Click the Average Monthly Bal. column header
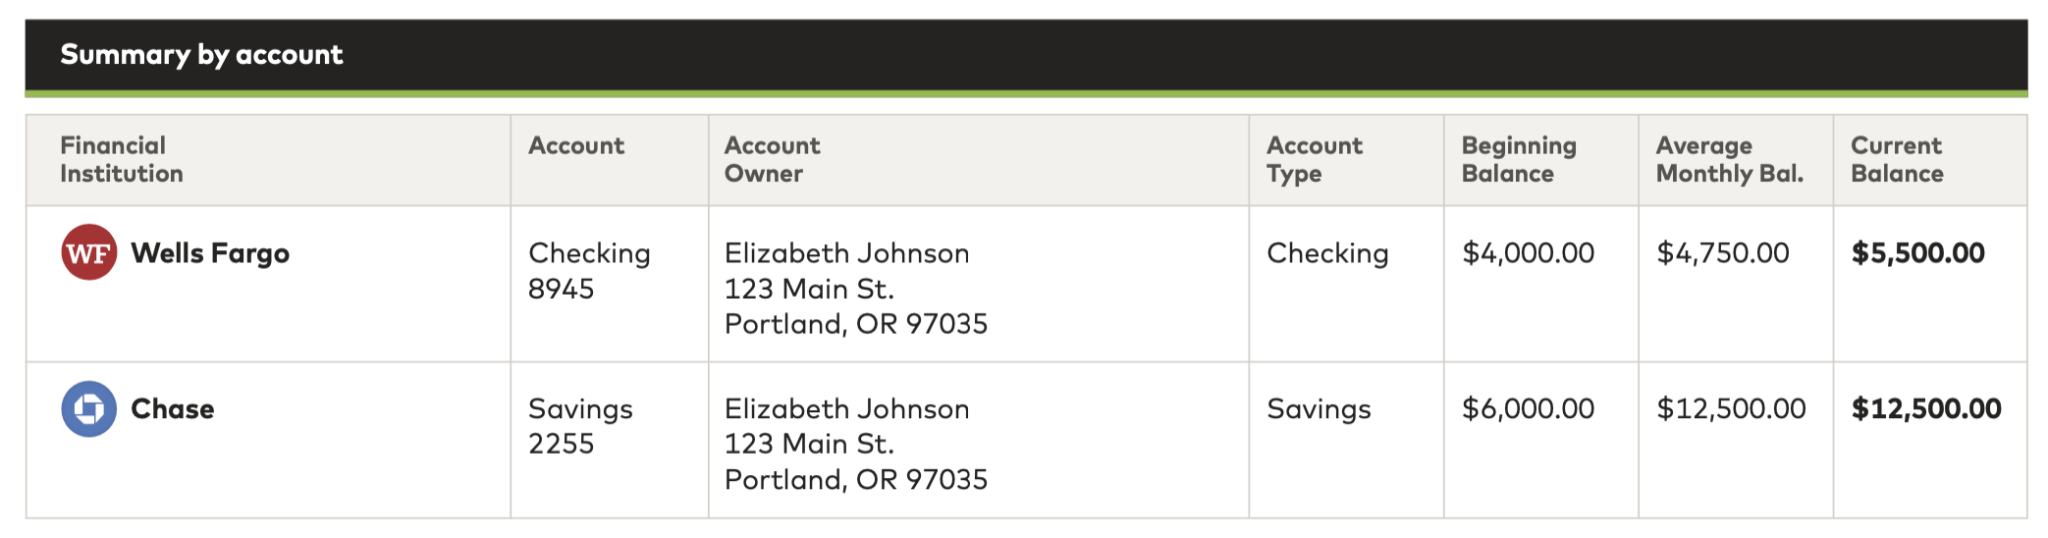Screen dimensions: 2048x538 (x=1729, y=159)
